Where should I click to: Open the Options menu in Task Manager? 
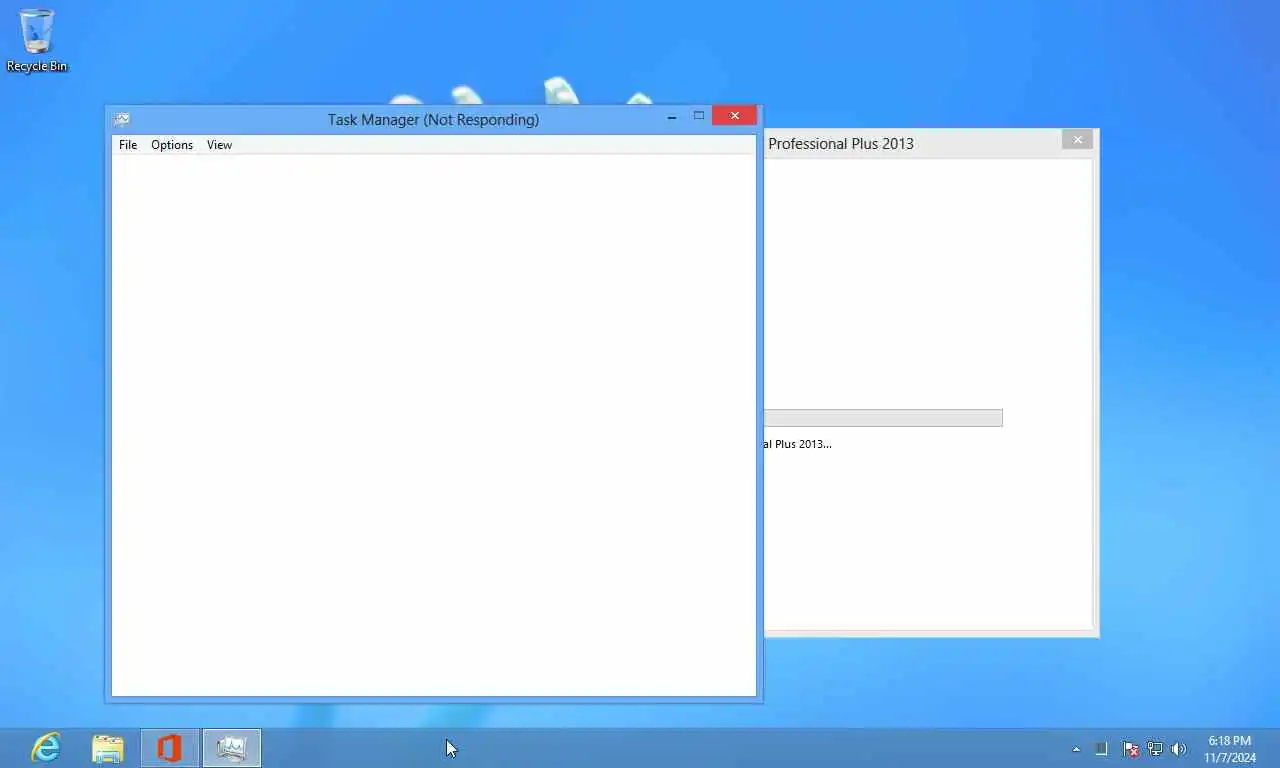[x=172, y=145]
